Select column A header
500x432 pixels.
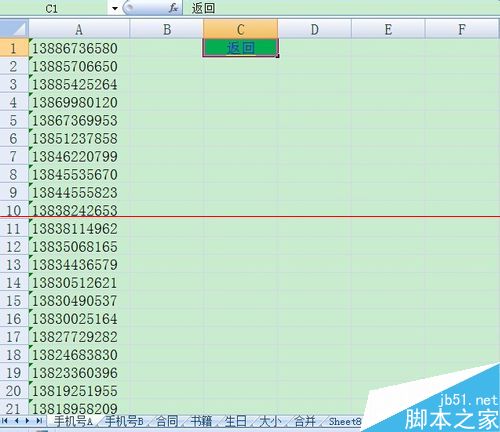[79, 30]
